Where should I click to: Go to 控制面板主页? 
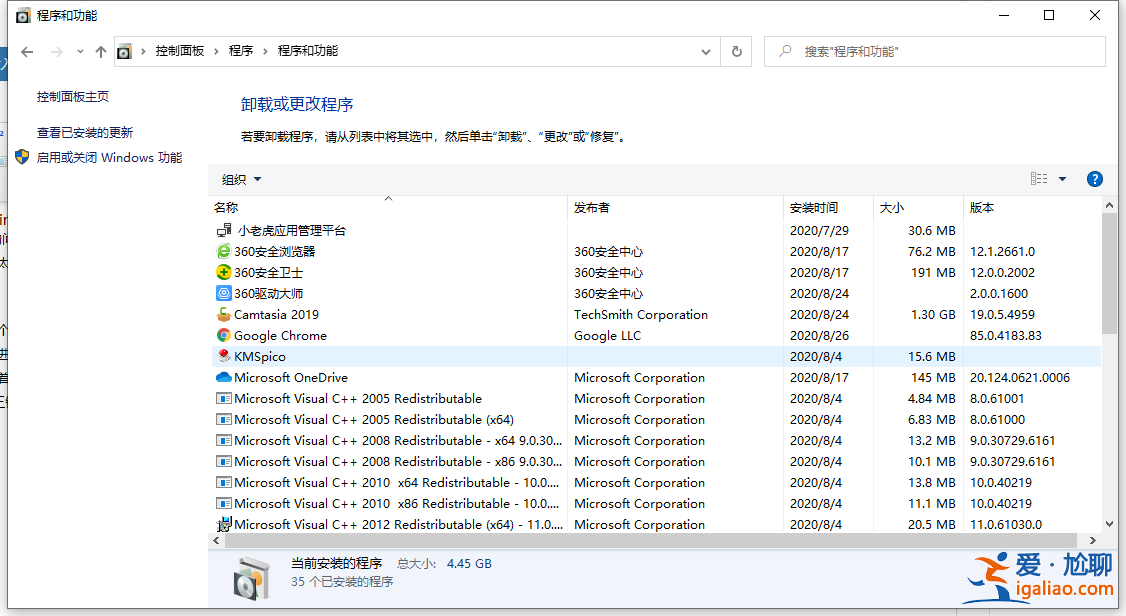73,97
